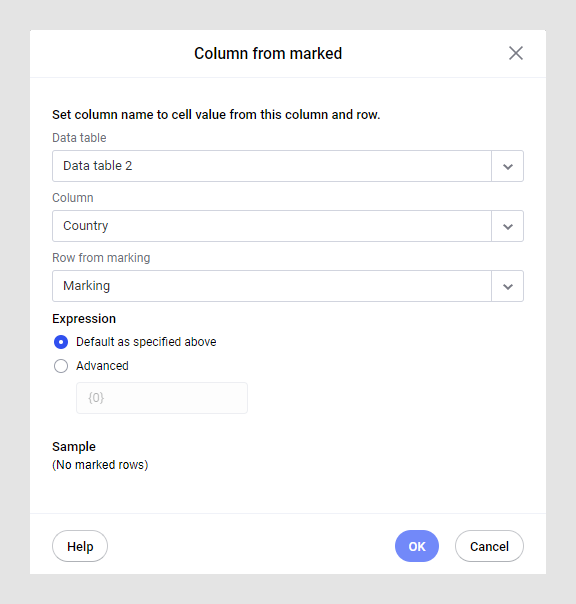This screenshot has width=576, height=604.
Task: Open the Column dropdown chevron
Action: coord(507,226)
